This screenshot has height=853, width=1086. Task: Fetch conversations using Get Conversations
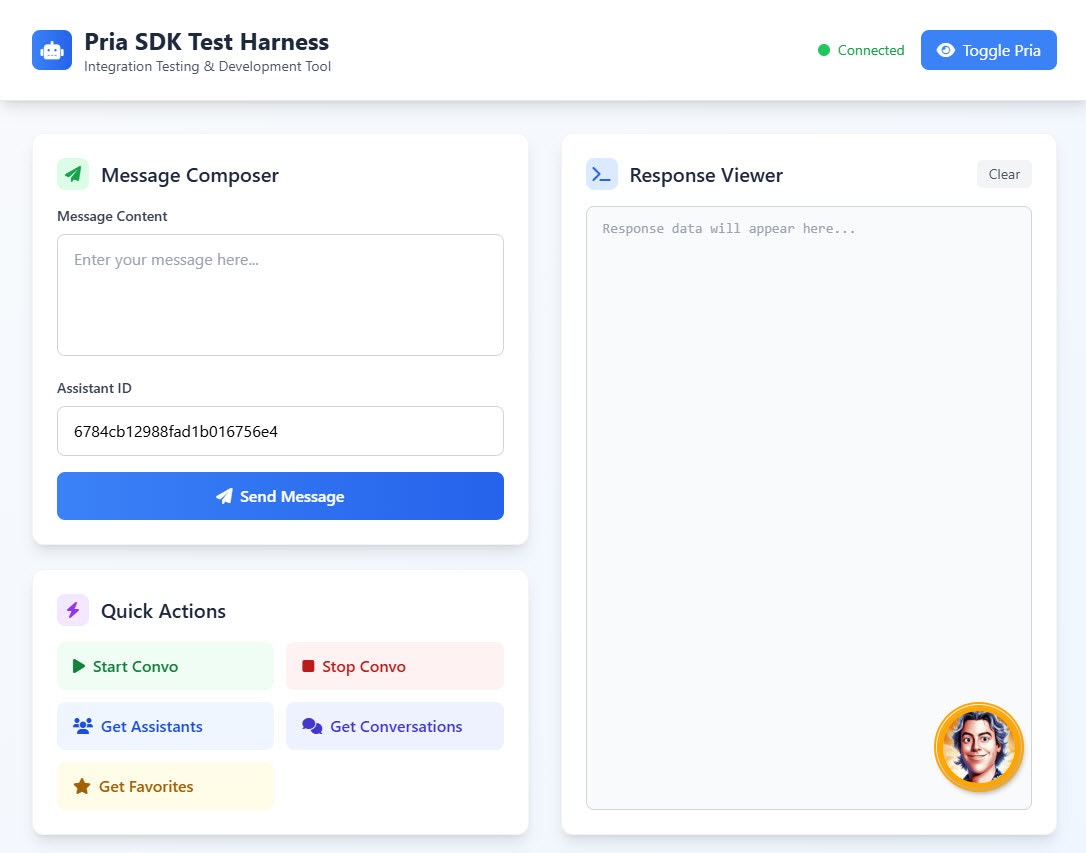[x=395, y=726]
